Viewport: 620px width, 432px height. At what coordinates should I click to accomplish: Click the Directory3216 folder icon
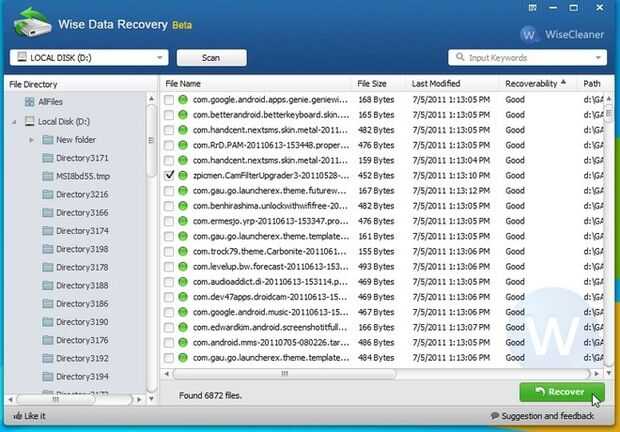47,194
